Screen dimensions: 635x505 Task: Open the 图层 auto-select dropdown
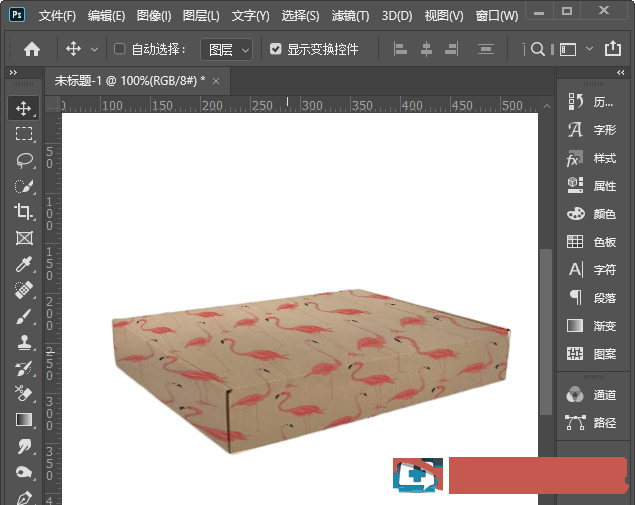tap(226, 49)
